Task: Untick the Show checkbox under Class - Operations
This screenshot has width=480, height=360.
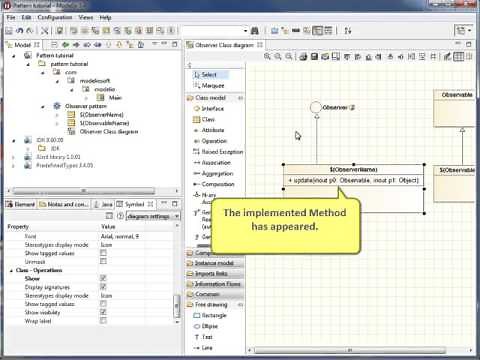Action: pos(103,278)
